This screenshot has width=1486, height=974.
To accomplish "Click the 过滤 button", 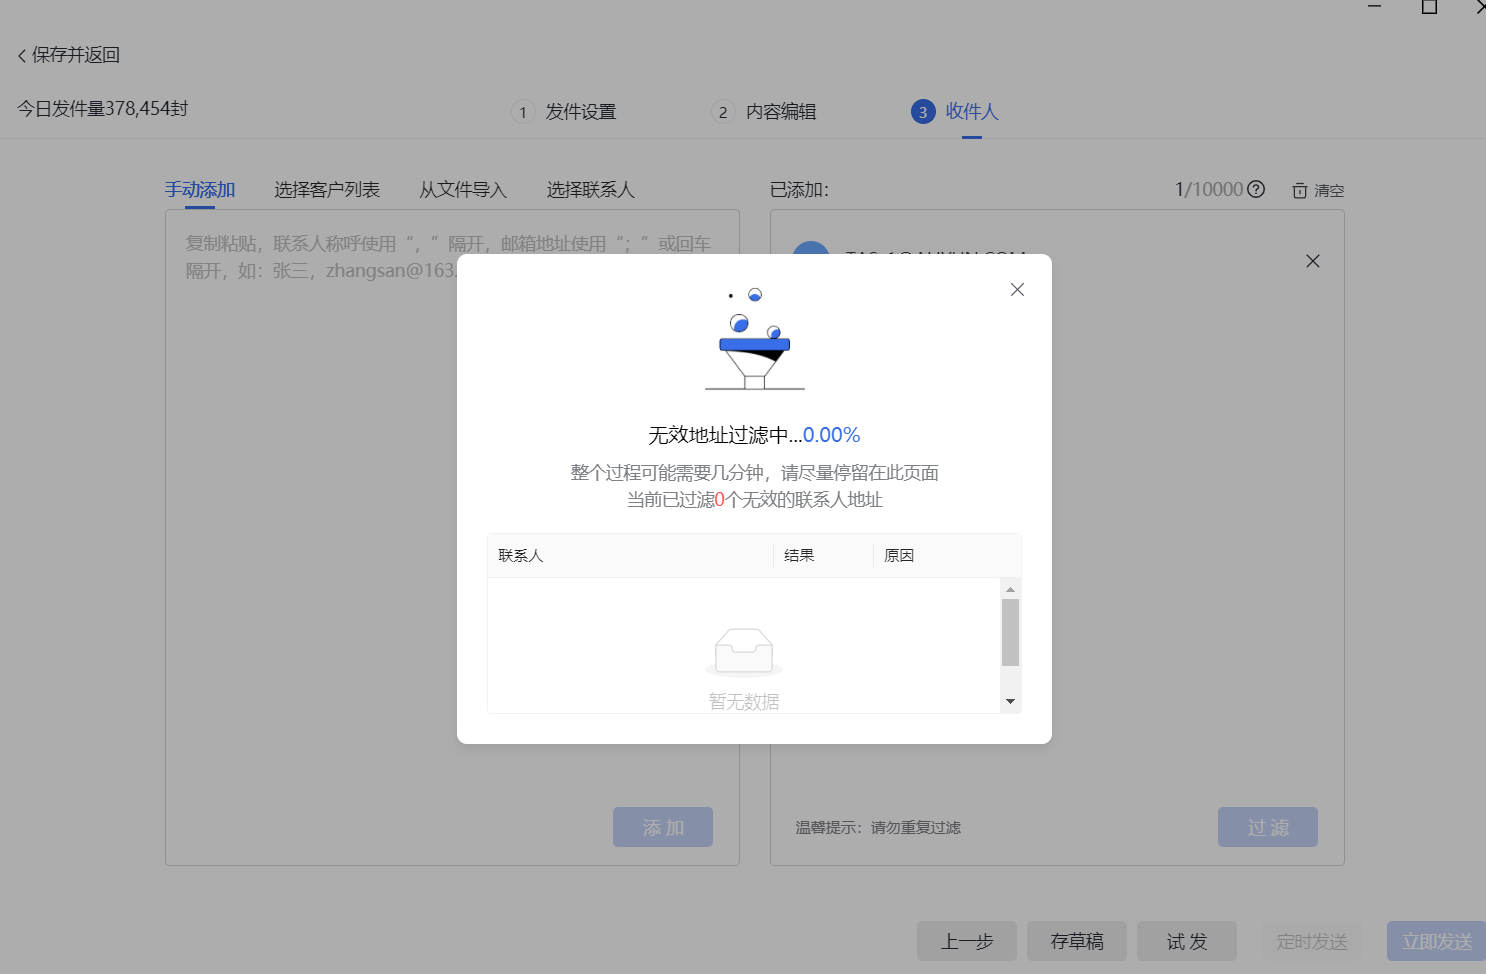I will [1267, 827].
